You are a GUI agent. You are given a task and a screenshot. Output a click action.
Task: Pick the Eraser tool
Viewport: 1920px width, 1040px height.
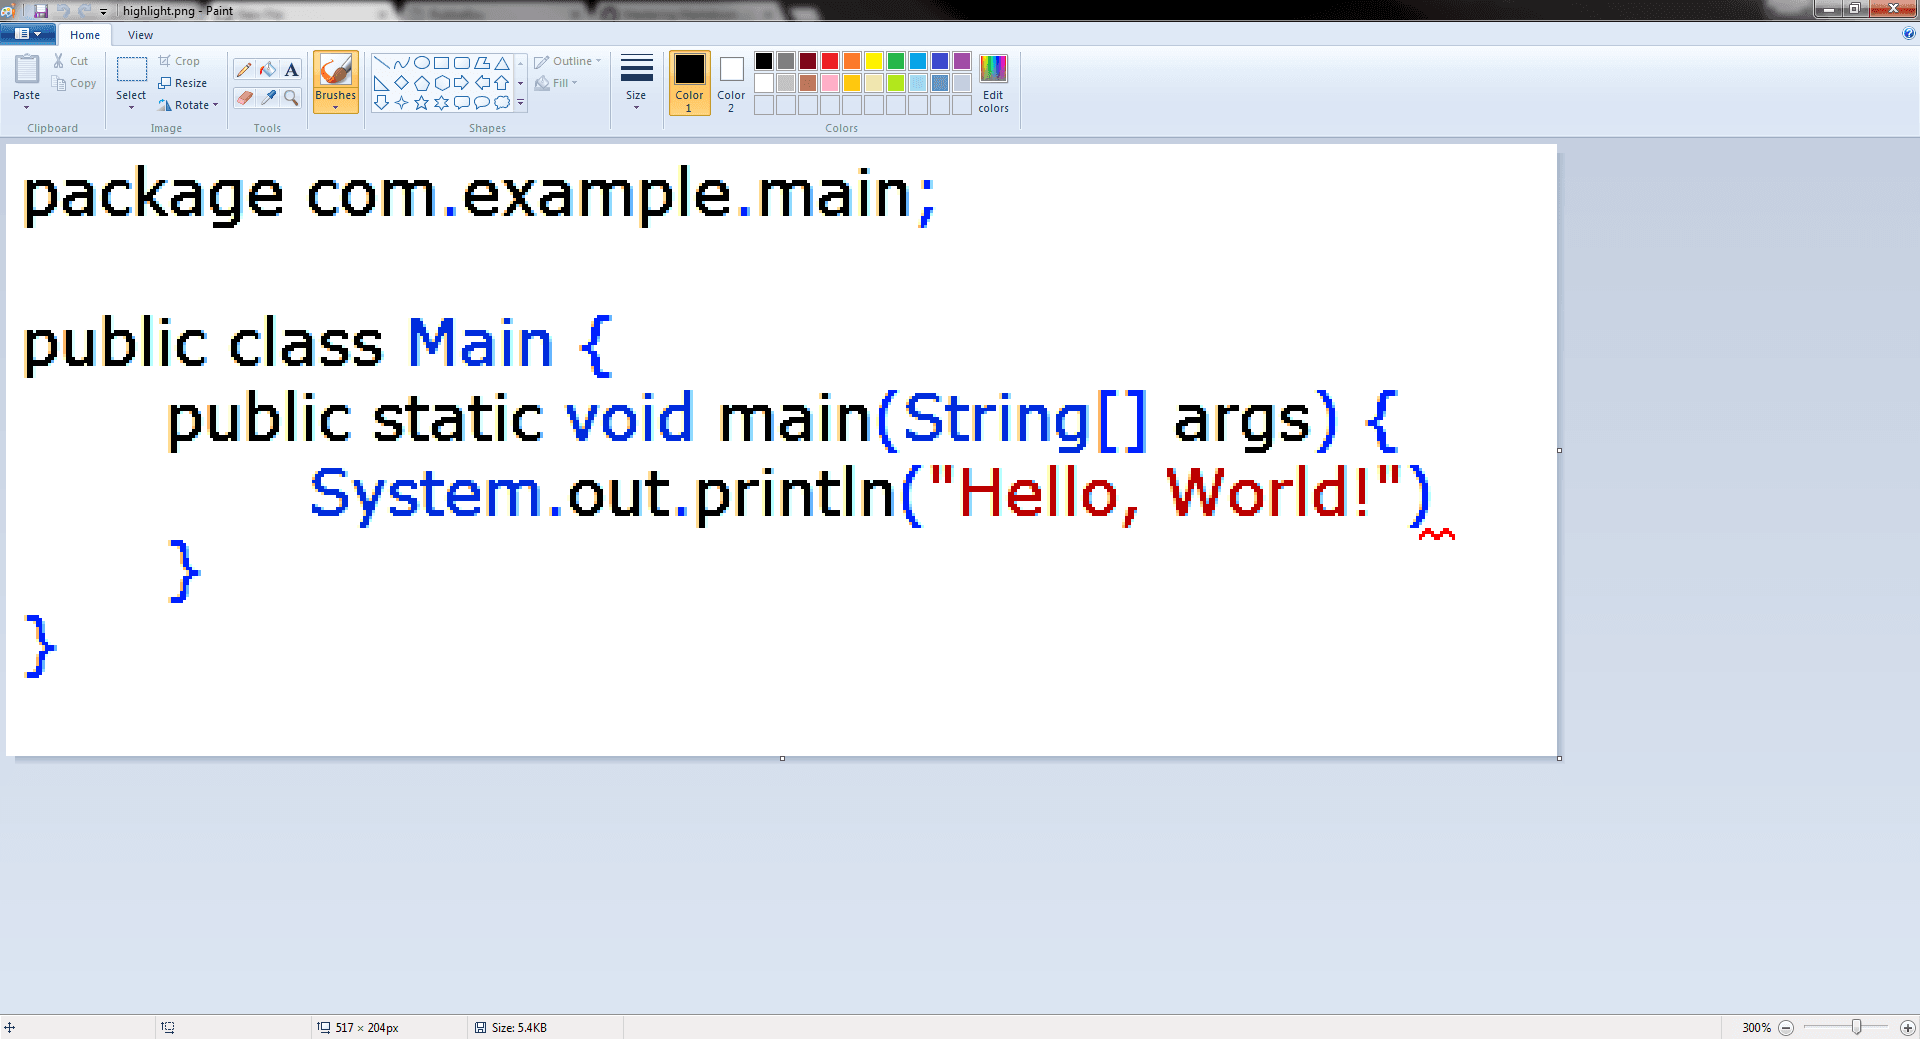[244, 97]
